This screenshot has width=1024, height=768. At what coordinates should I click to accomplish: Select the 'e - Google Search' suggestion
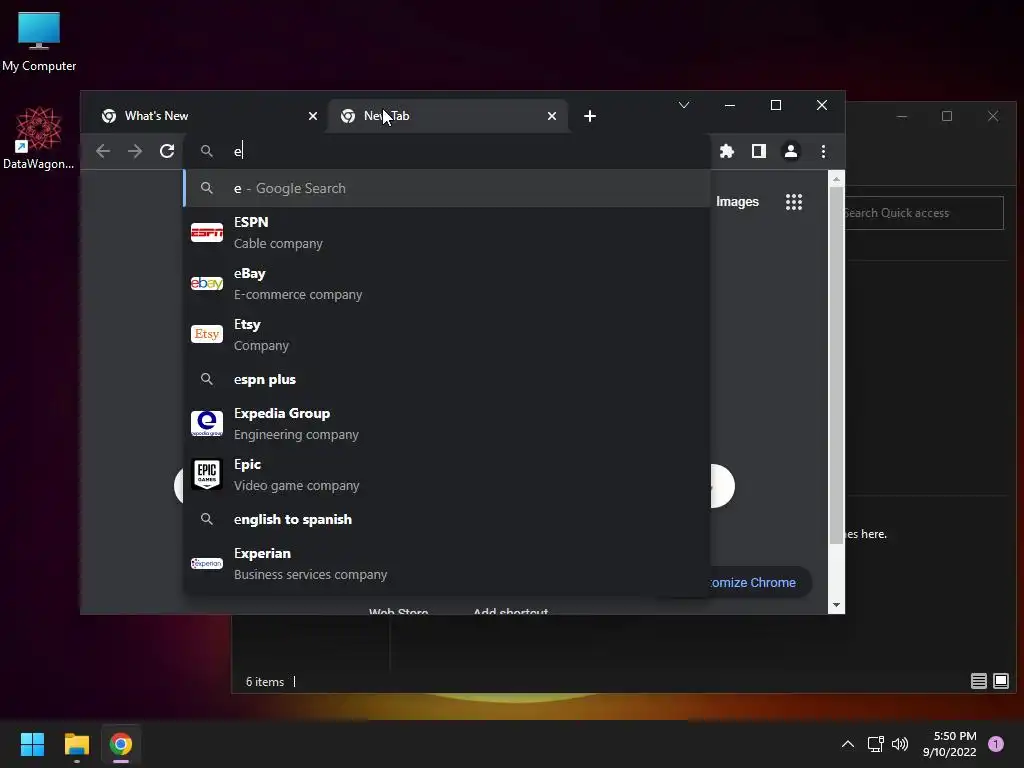[447, 188]
